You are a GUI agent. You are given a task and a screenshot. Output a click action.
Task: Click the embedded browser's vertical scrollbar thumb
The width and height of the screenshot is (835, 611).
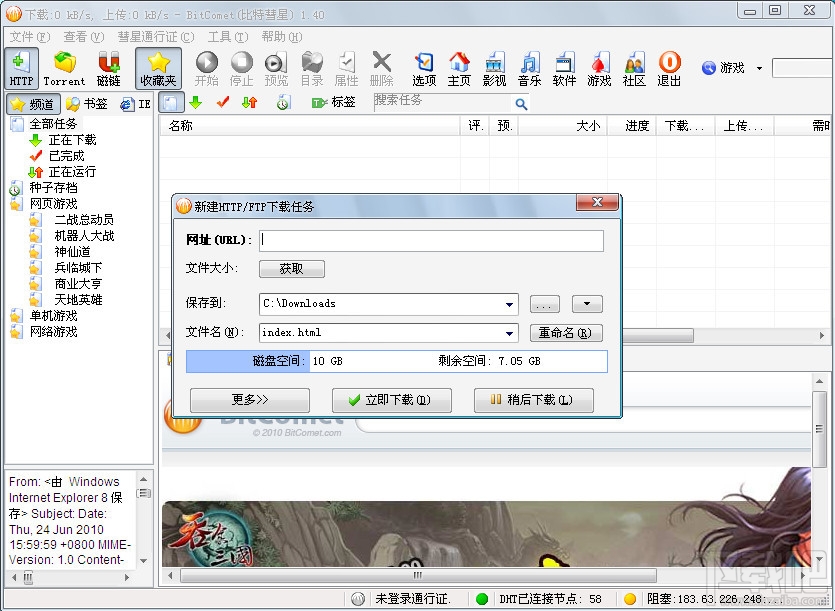[x=819, y=429]
